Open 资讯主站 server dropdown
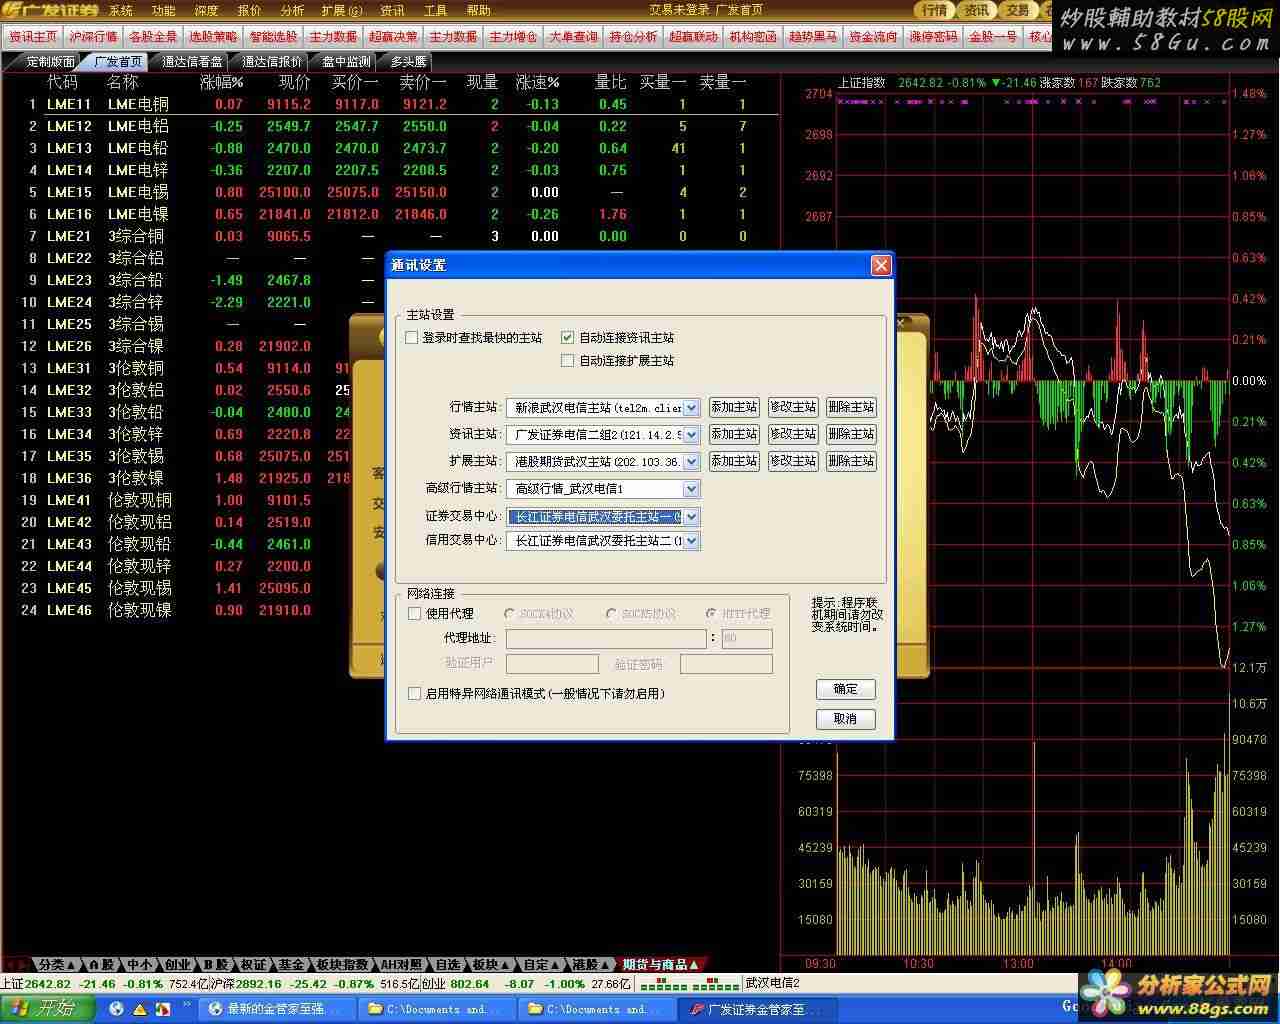Screen dimensions: 1280x1024 point(691,434)
